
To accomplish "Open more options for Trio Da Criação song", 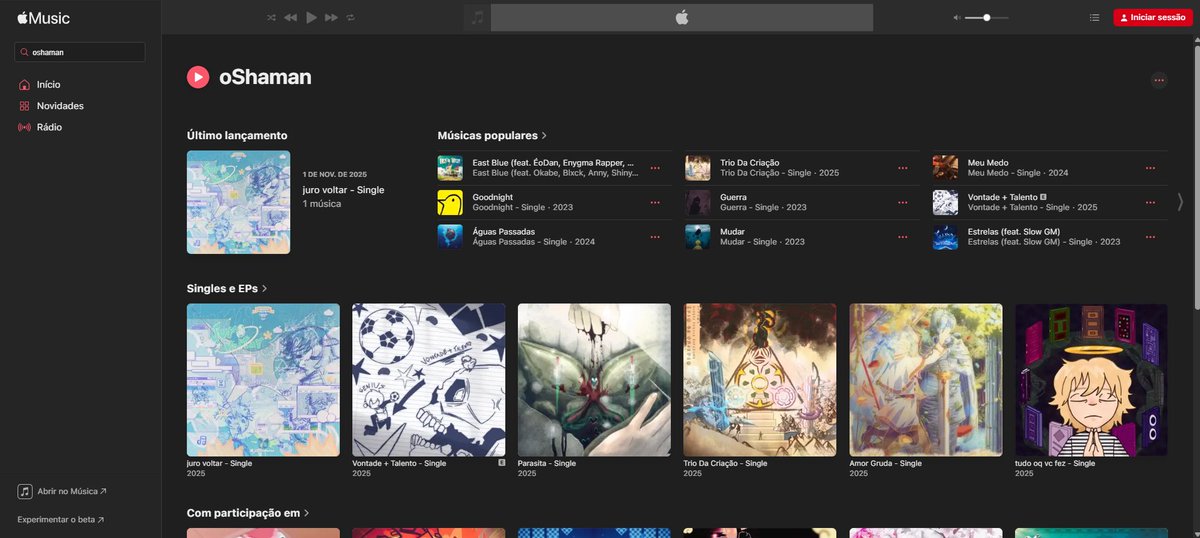I will point(903,168).
